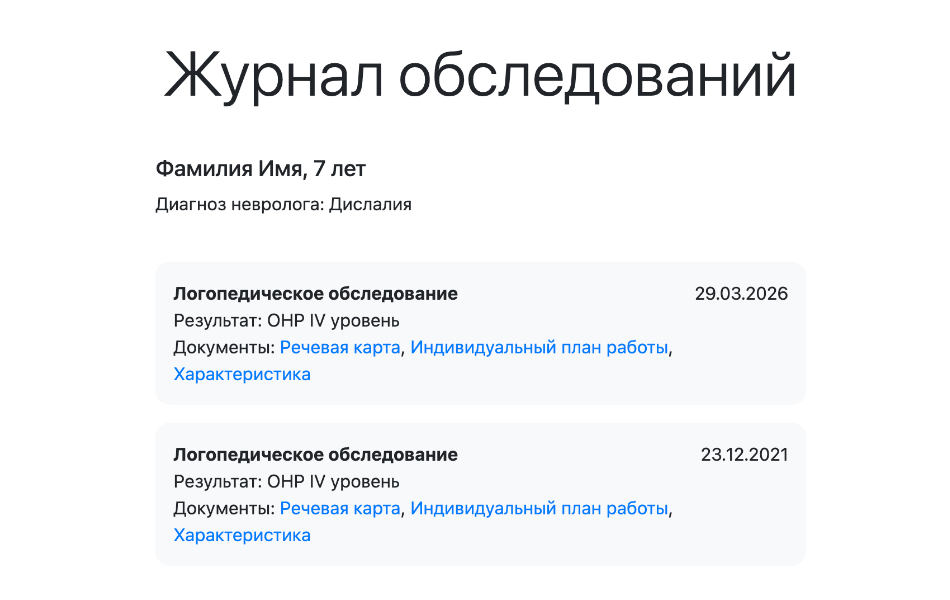Click Характеристика link in the 23.12.2021 entry
Viewport: 950px width, 600px height.
pos(242,535)
